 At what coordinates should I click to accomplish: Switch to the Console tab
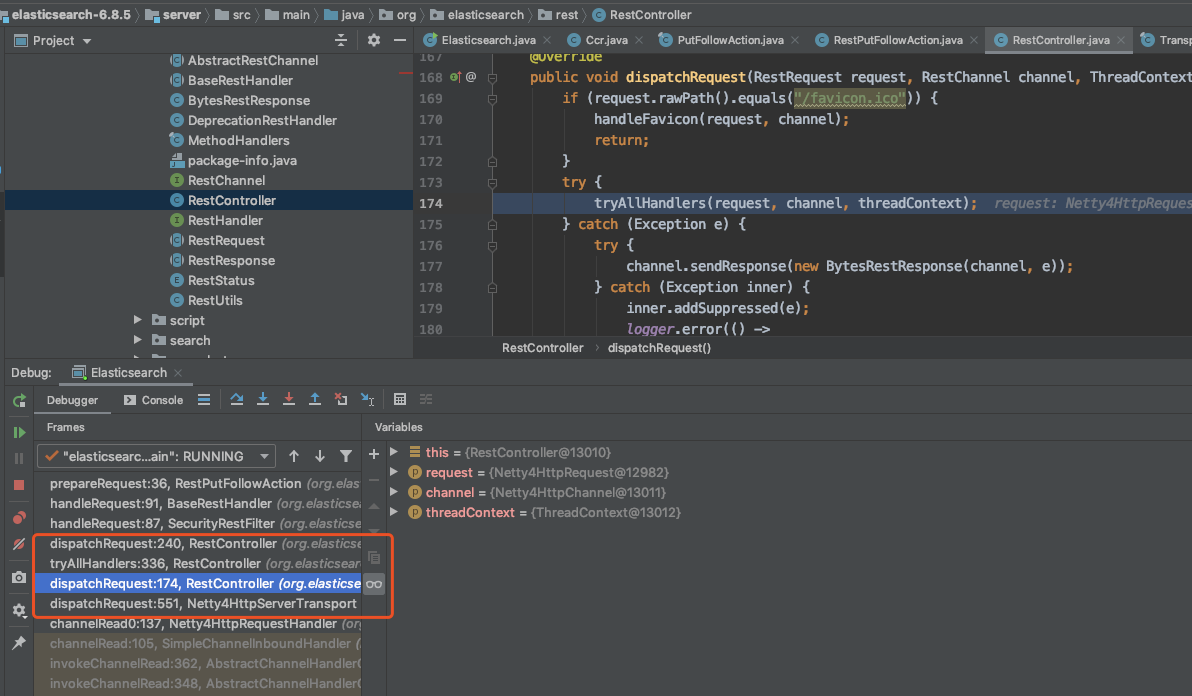(154, 400)
